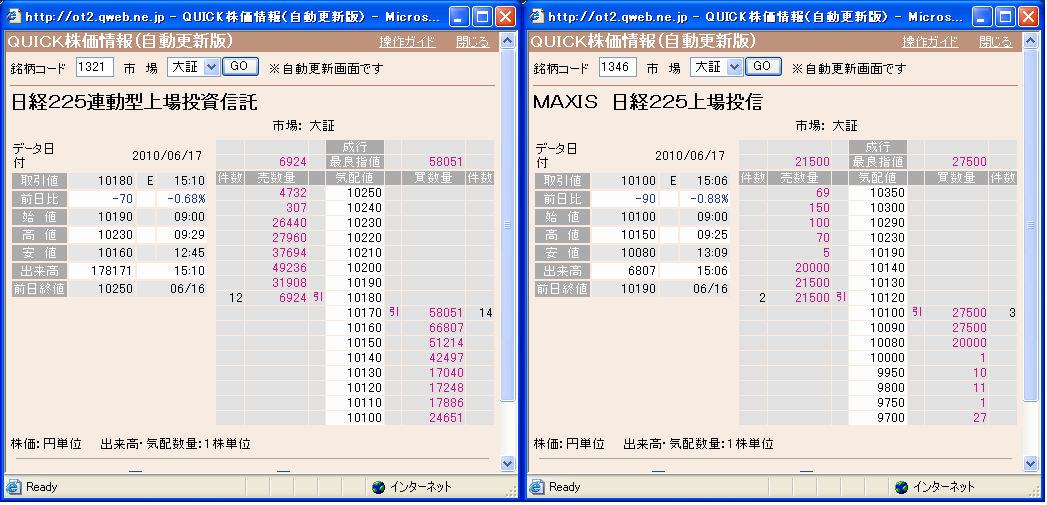Click the vertical scrollbar thumb in left window
The height and width of the screenshot is (505, 1047).
[x=507, y=226]
